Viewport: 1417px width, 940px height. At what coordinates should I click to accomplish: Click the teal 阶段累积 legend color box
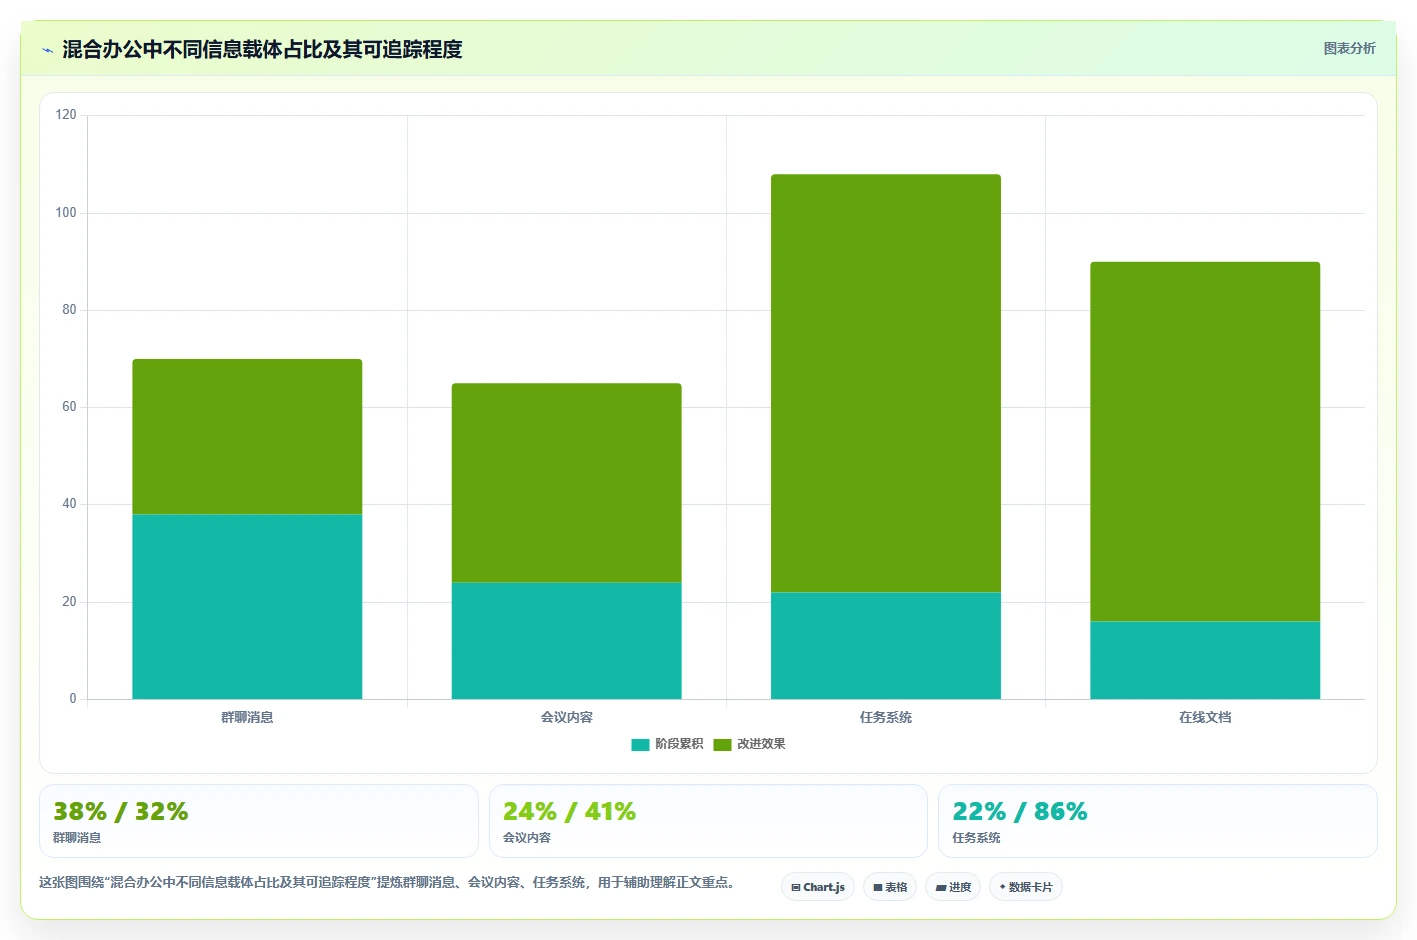click(x=641, y=745)
